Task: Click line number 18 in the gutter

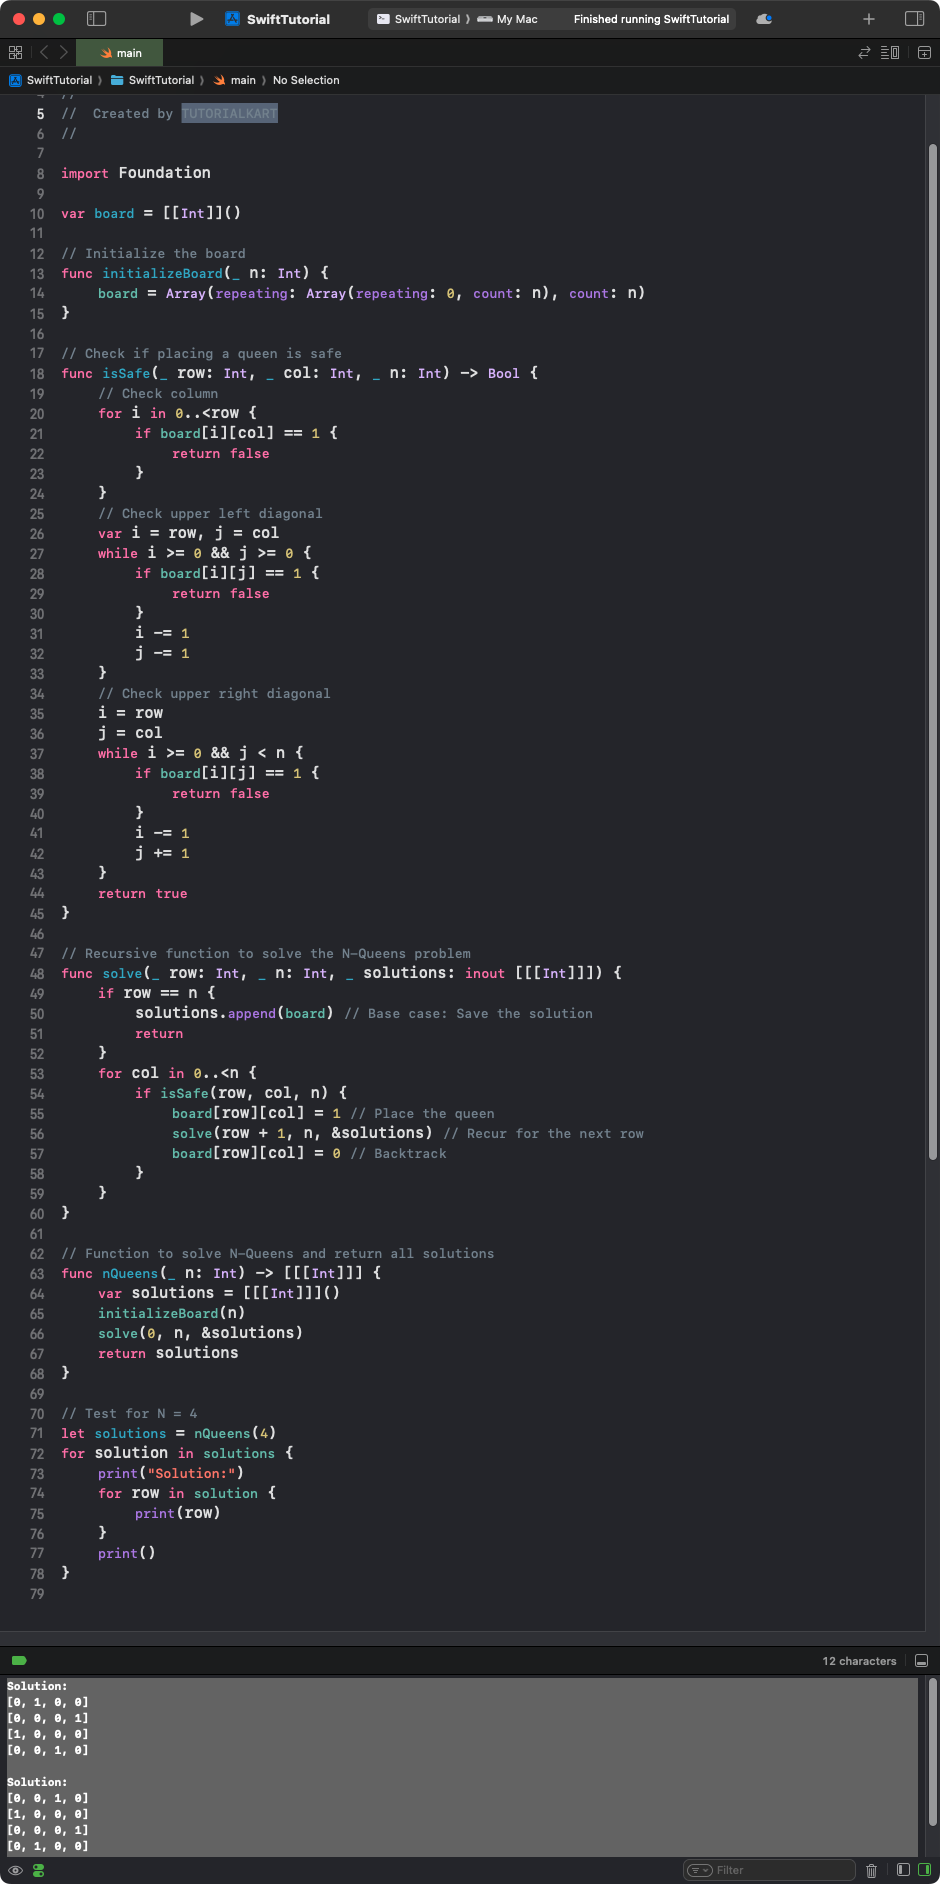Action: 37,374
